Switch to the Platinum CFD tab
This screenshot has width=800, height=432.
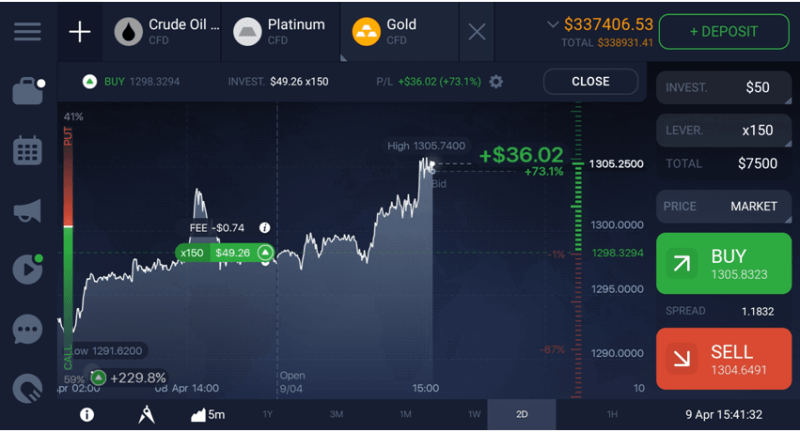[281, 32]
